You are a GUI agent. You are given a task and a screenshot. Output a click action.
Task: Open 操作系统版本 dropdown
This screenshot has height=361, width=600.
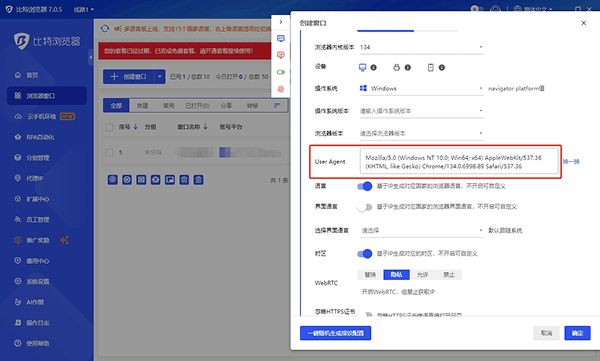click(x=421, y=111)
